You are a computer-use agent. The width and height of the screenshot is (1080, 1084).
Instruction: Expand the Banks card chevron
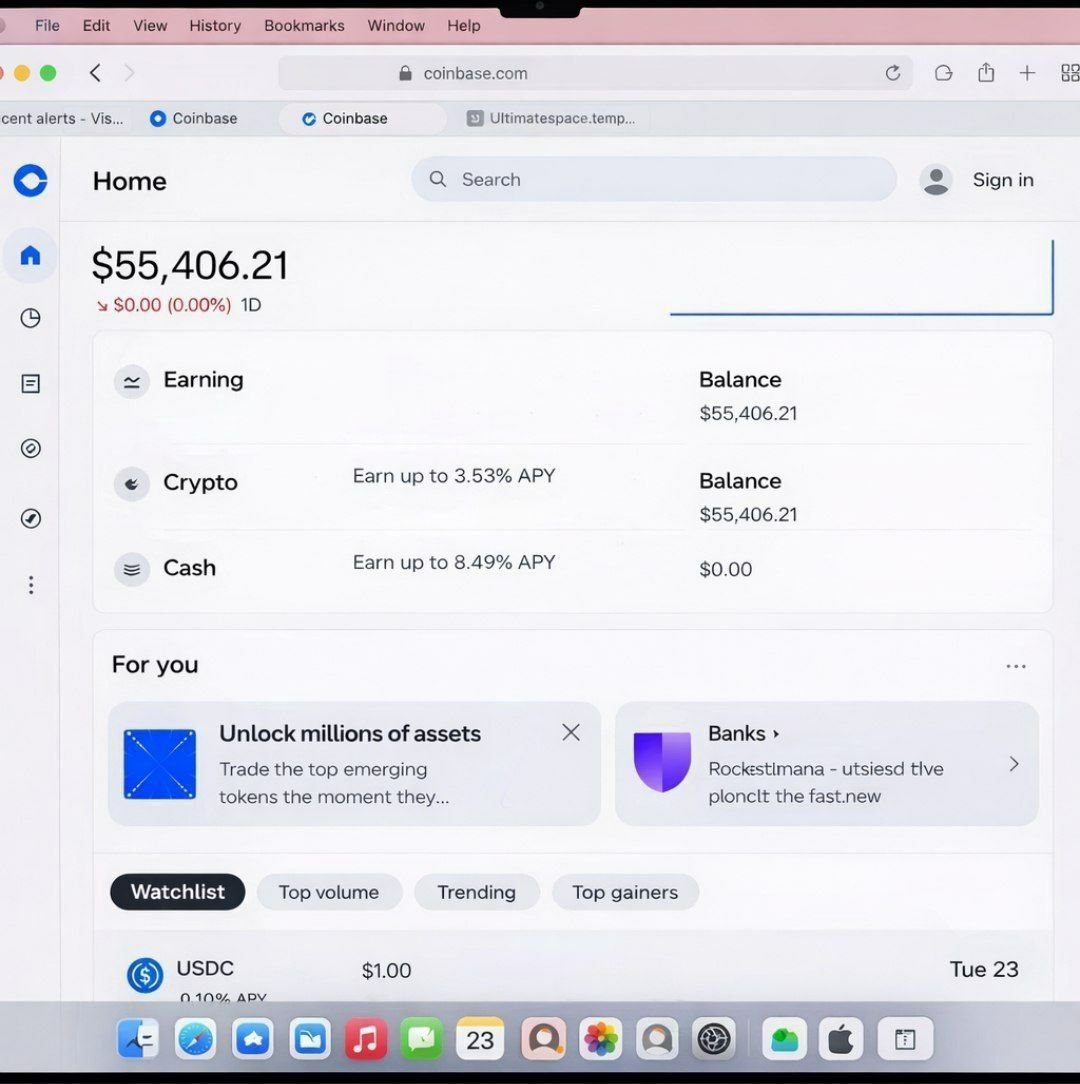coord(1014,764)
